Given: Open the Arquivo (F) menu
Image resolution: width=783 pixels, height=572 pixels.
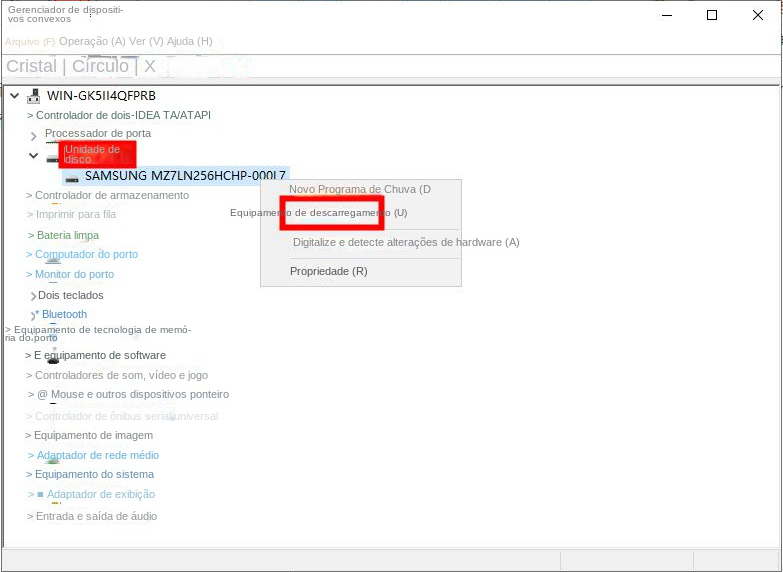Looking at the screenshot, I should (30, 41).
